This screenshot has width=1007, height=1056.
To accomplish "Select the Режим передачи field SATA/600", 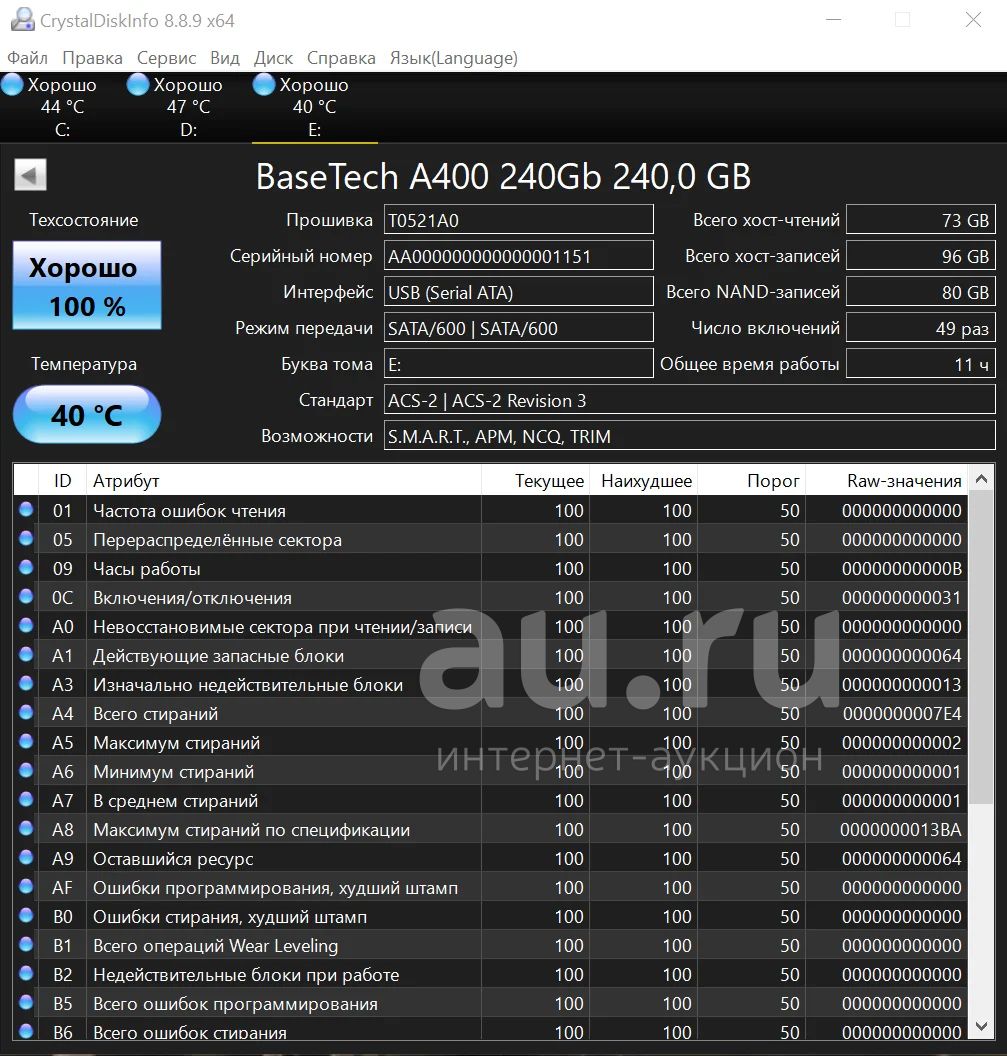I will click(519, 328).
